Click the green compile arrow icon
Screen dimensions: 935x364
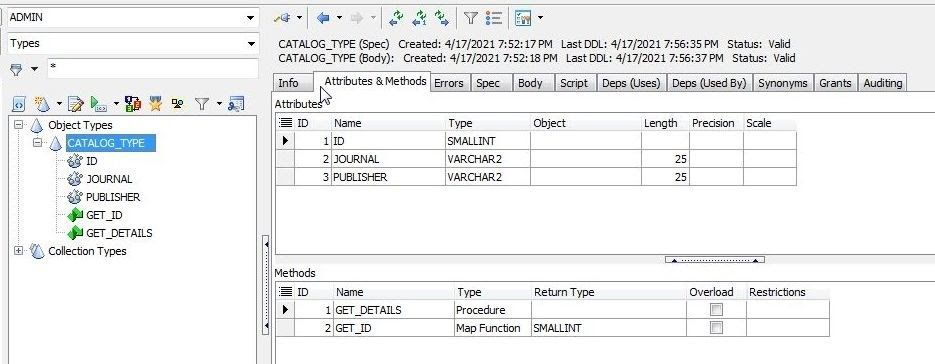[98, 104]
